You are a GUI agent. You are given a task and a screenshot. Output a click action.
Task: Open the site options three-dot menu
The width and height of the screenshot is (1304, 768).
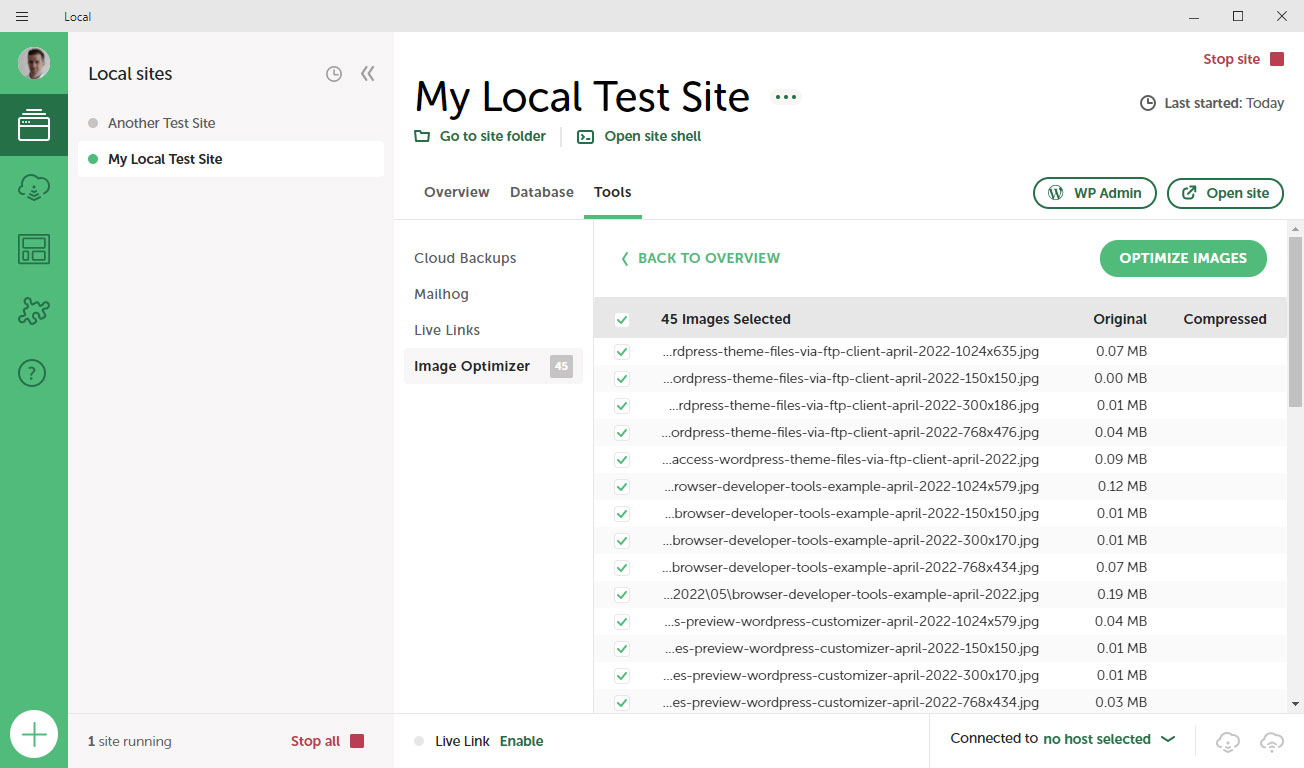(x=786, y=97)
